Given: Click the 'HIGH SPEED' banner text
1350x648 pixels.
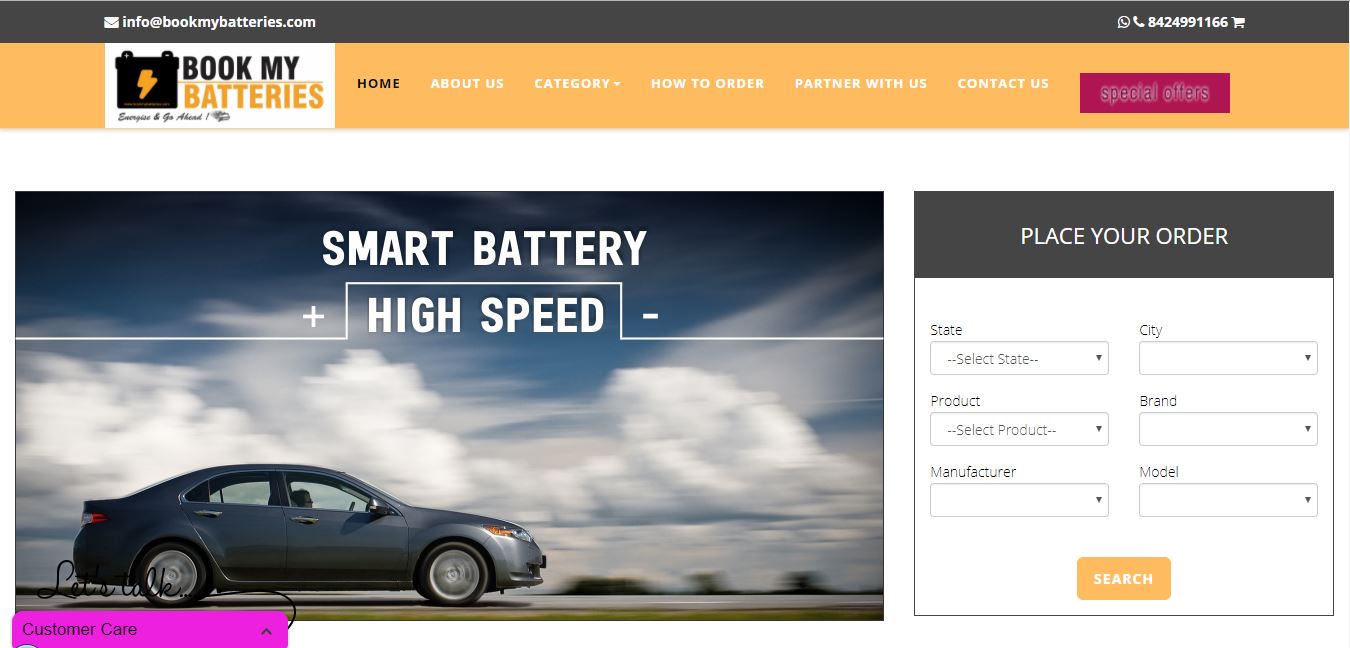Looking at the screenshot, I should (x=486, y=316).
